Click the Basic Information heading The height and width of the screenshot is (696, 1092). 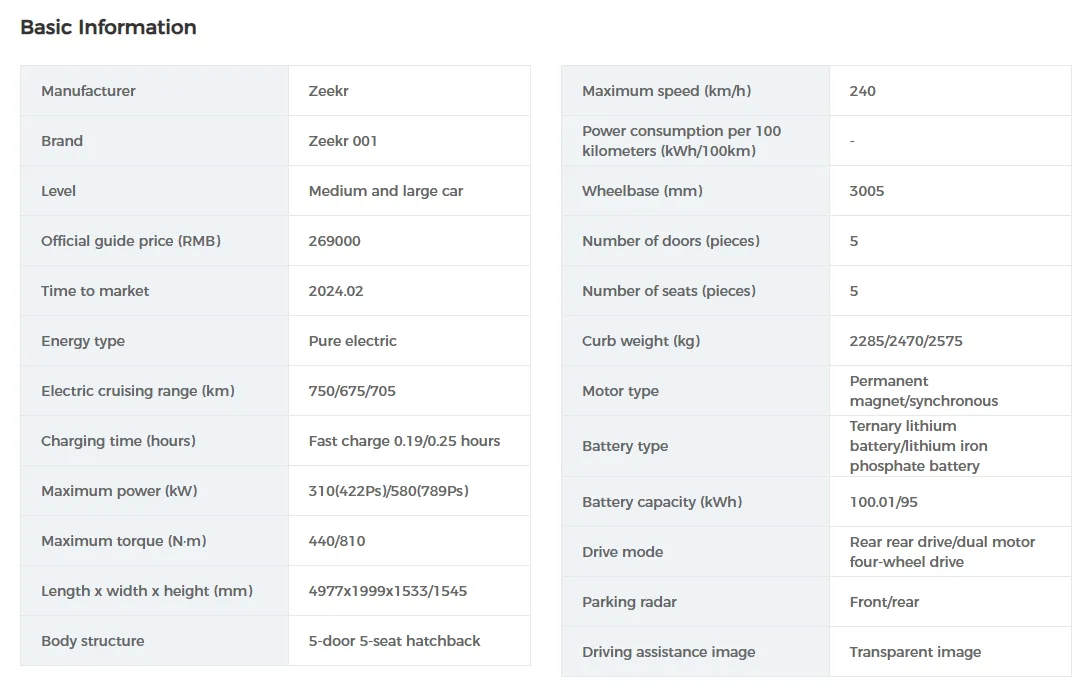coord(108,27)
